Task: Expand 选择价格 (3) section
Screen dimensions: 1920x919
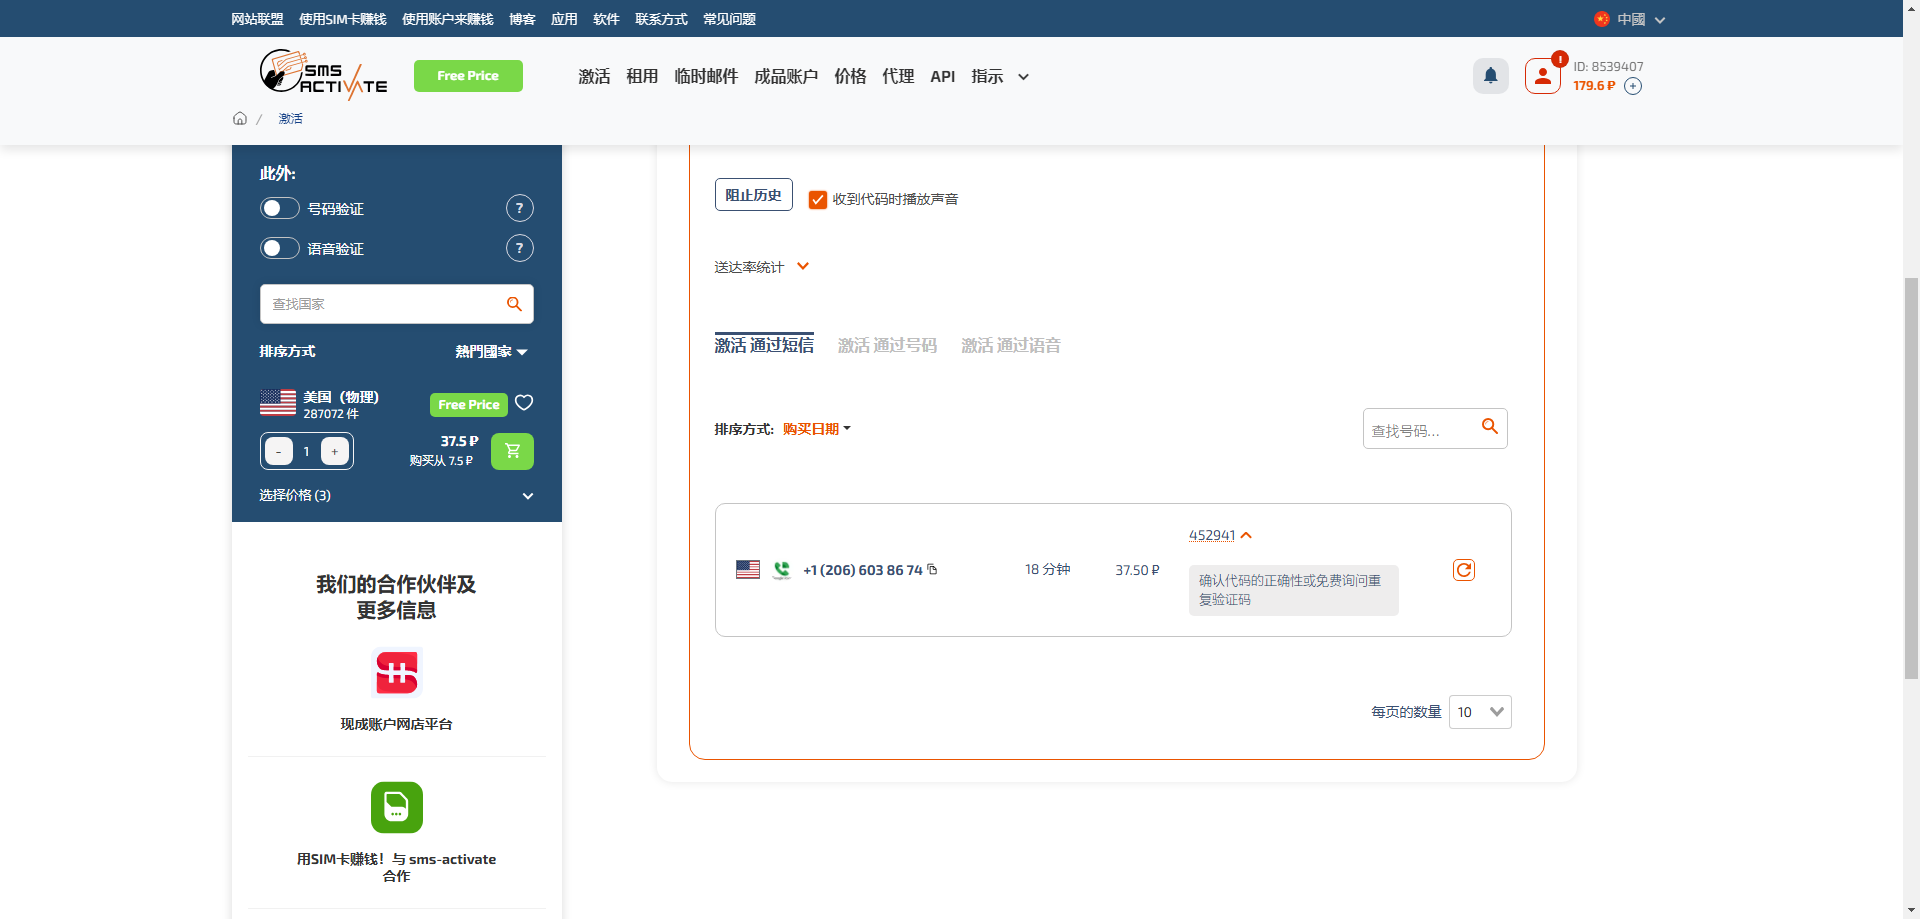Action: pyautogui.click(x=397, y=495)
